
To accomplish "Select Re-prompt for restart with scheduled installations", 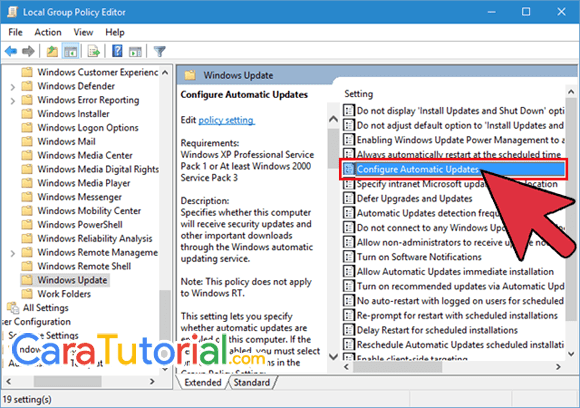I will tap(453, 316).
